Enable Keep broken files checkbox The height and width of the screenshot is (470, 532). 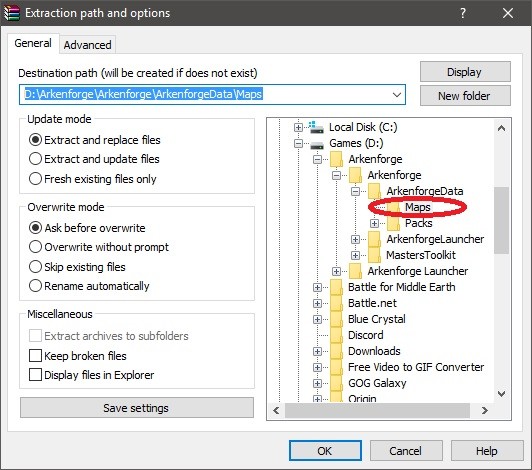pos(35,356)
